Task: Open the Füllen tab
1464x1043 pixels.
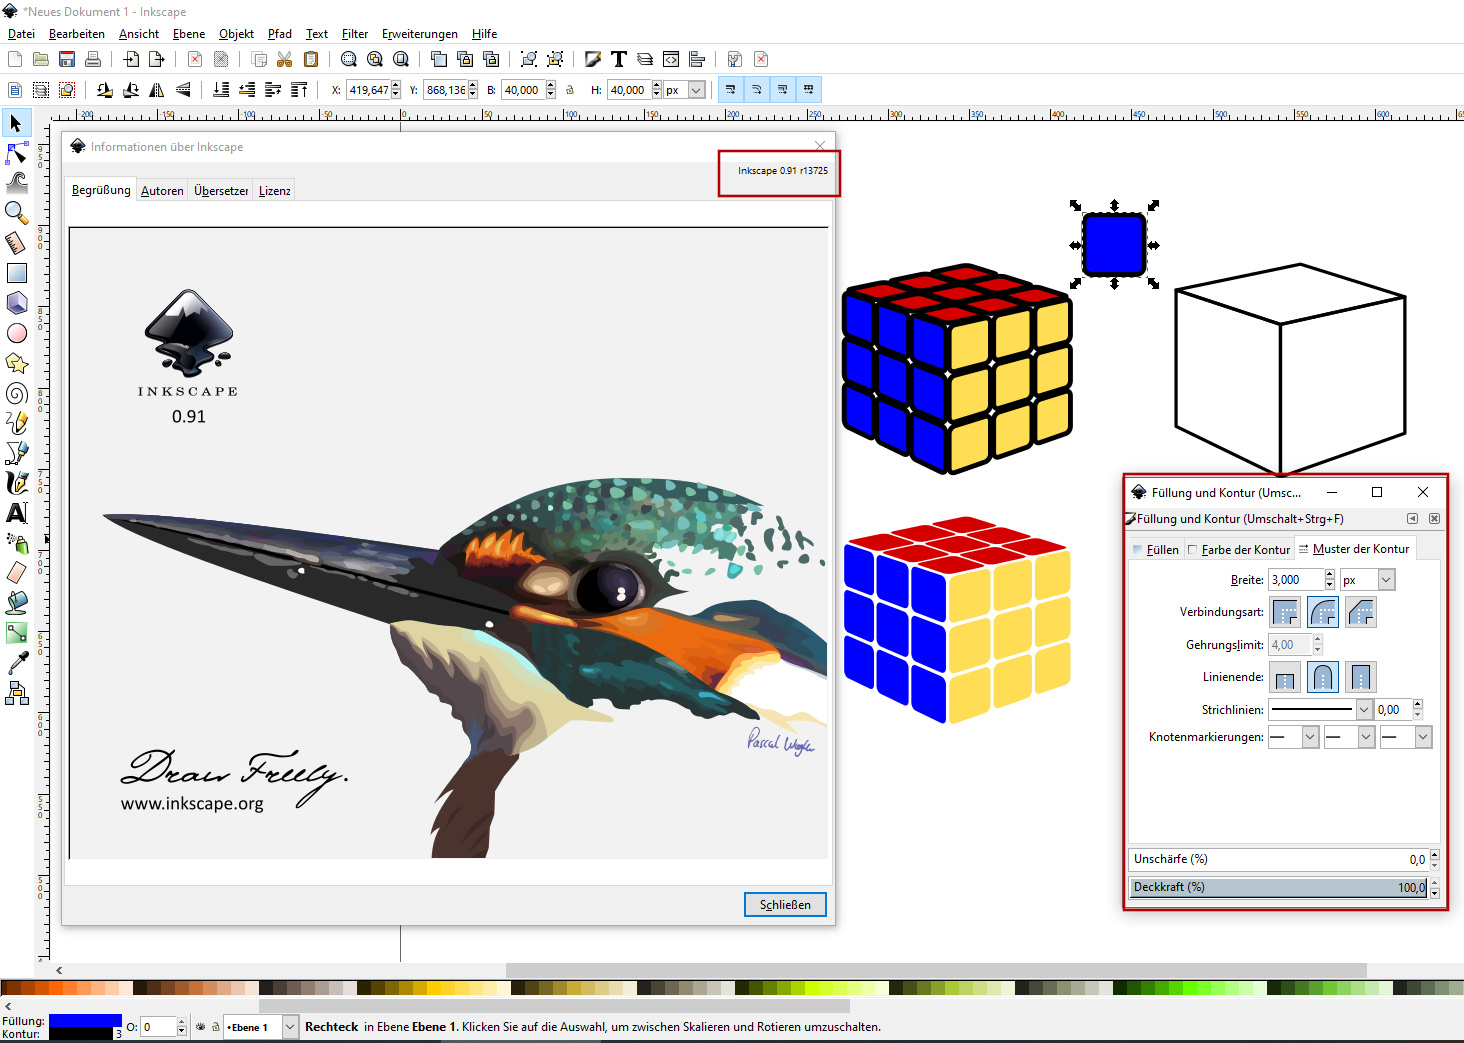Action: [x=1162, y=550]
